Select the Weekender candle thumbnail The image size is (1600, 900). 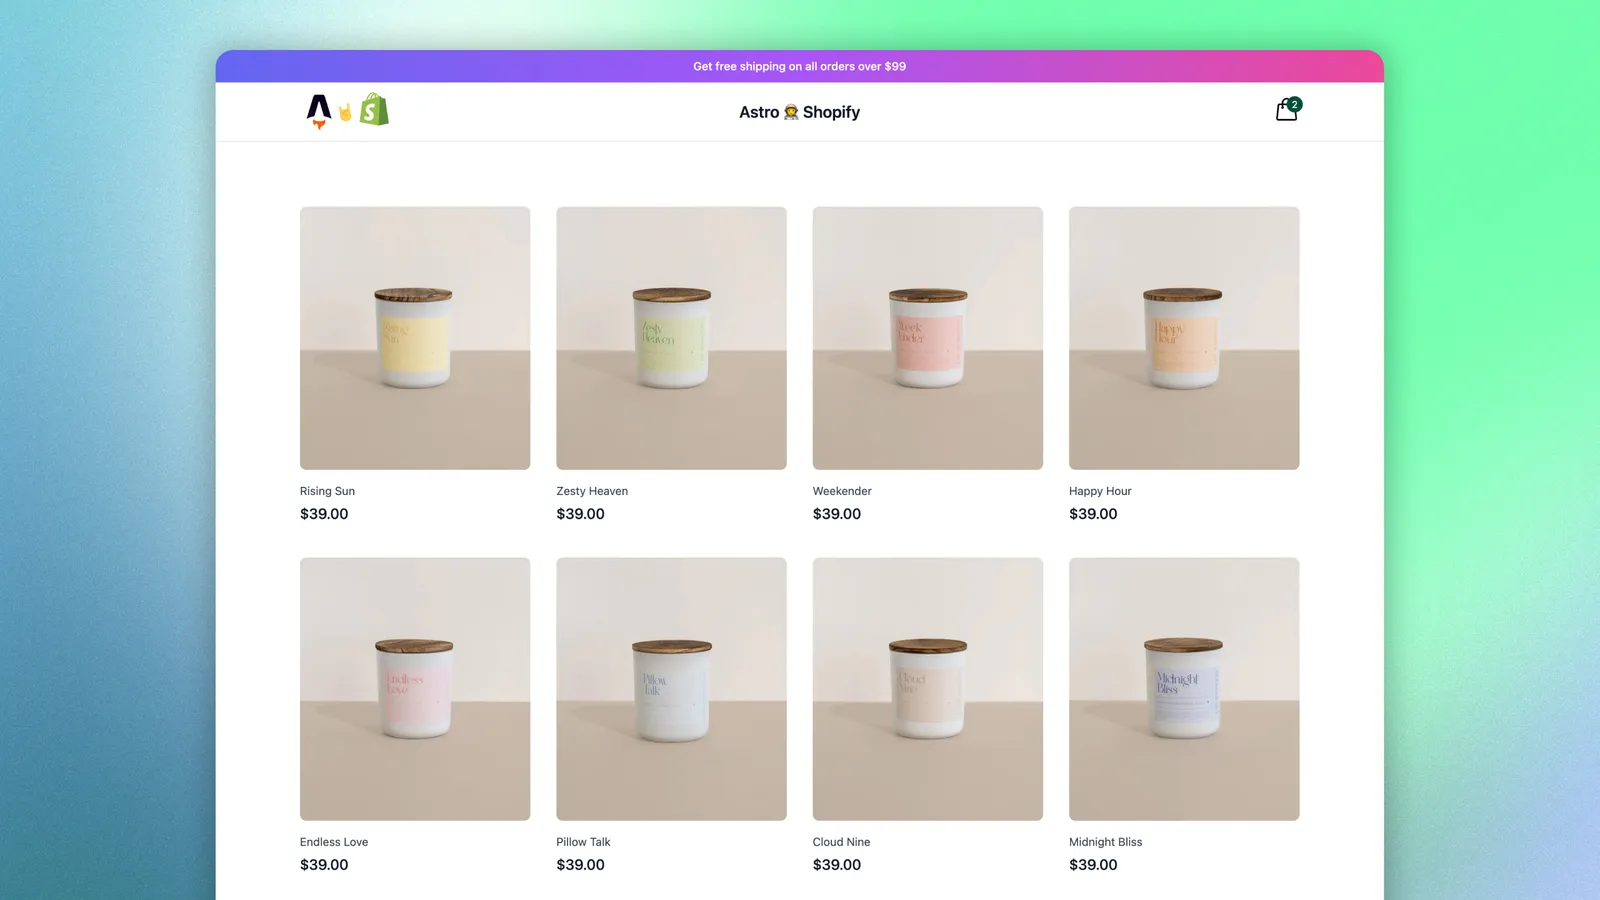point(928,338)
